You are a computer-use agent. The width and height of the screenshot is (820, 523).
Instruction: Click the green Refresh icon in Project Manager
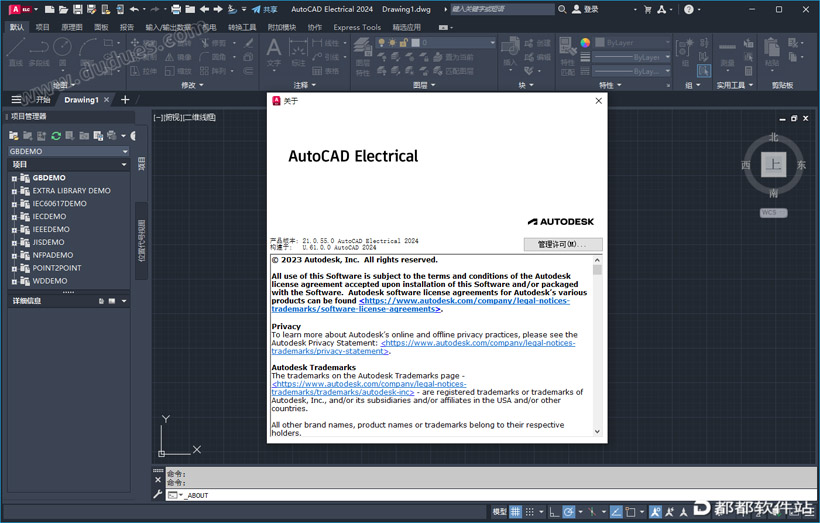56,136
